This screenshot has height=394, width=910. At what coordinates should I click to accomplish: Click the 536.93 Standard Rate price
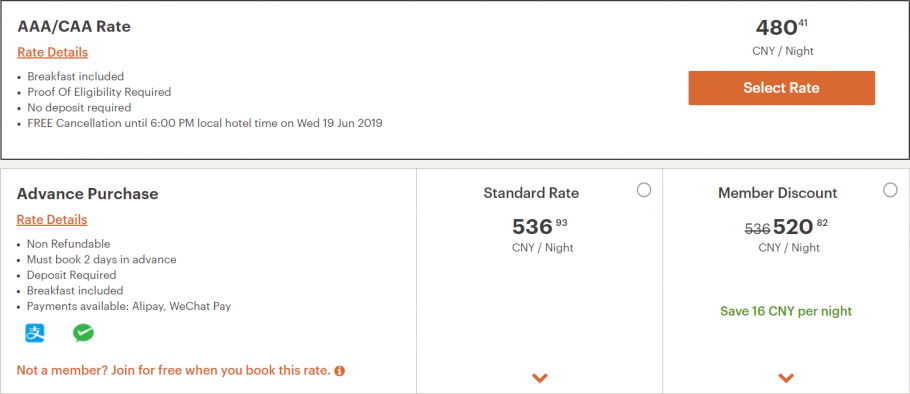[x=540, y=226]
